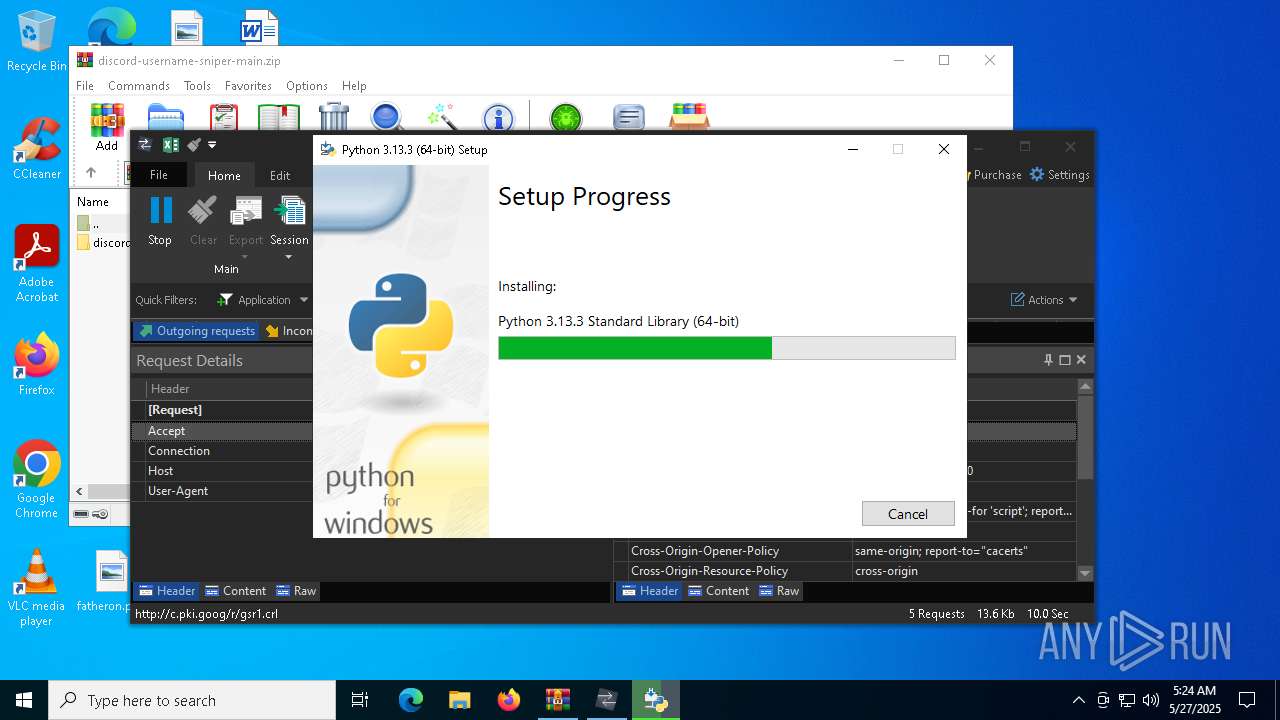The height and width of the screenshot is (720, 1280).
Task: Click the Type here to search box
Action: (x=192, y=700)
